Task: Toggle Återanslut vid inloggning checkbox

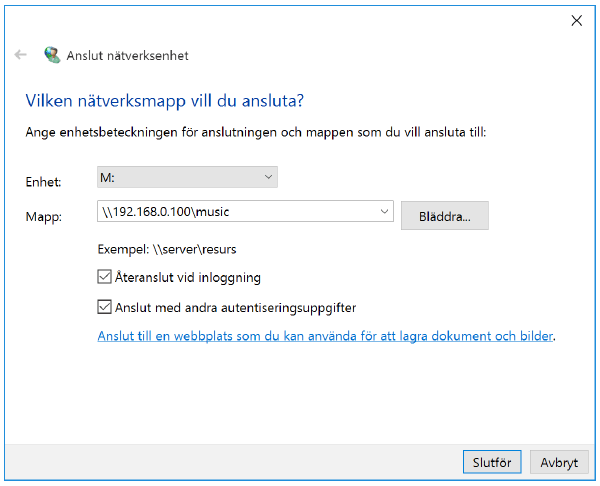Action: 104,277
